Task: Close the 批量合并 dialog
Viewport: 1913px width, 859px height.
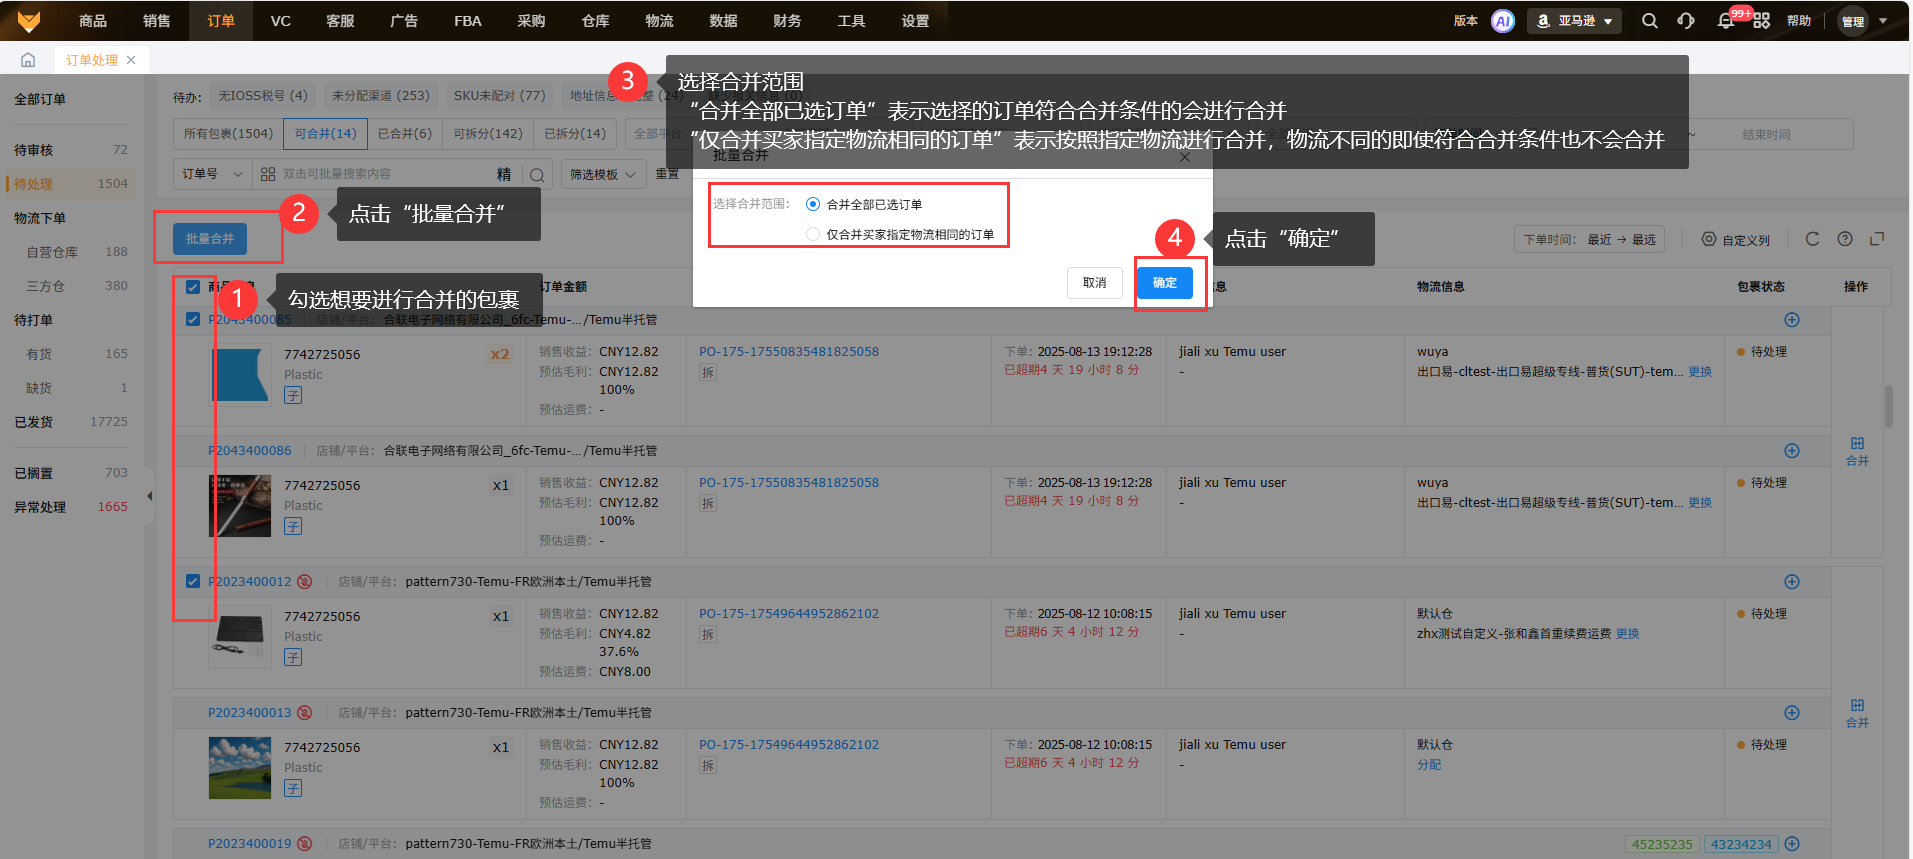Action: tap(1185, 157)
